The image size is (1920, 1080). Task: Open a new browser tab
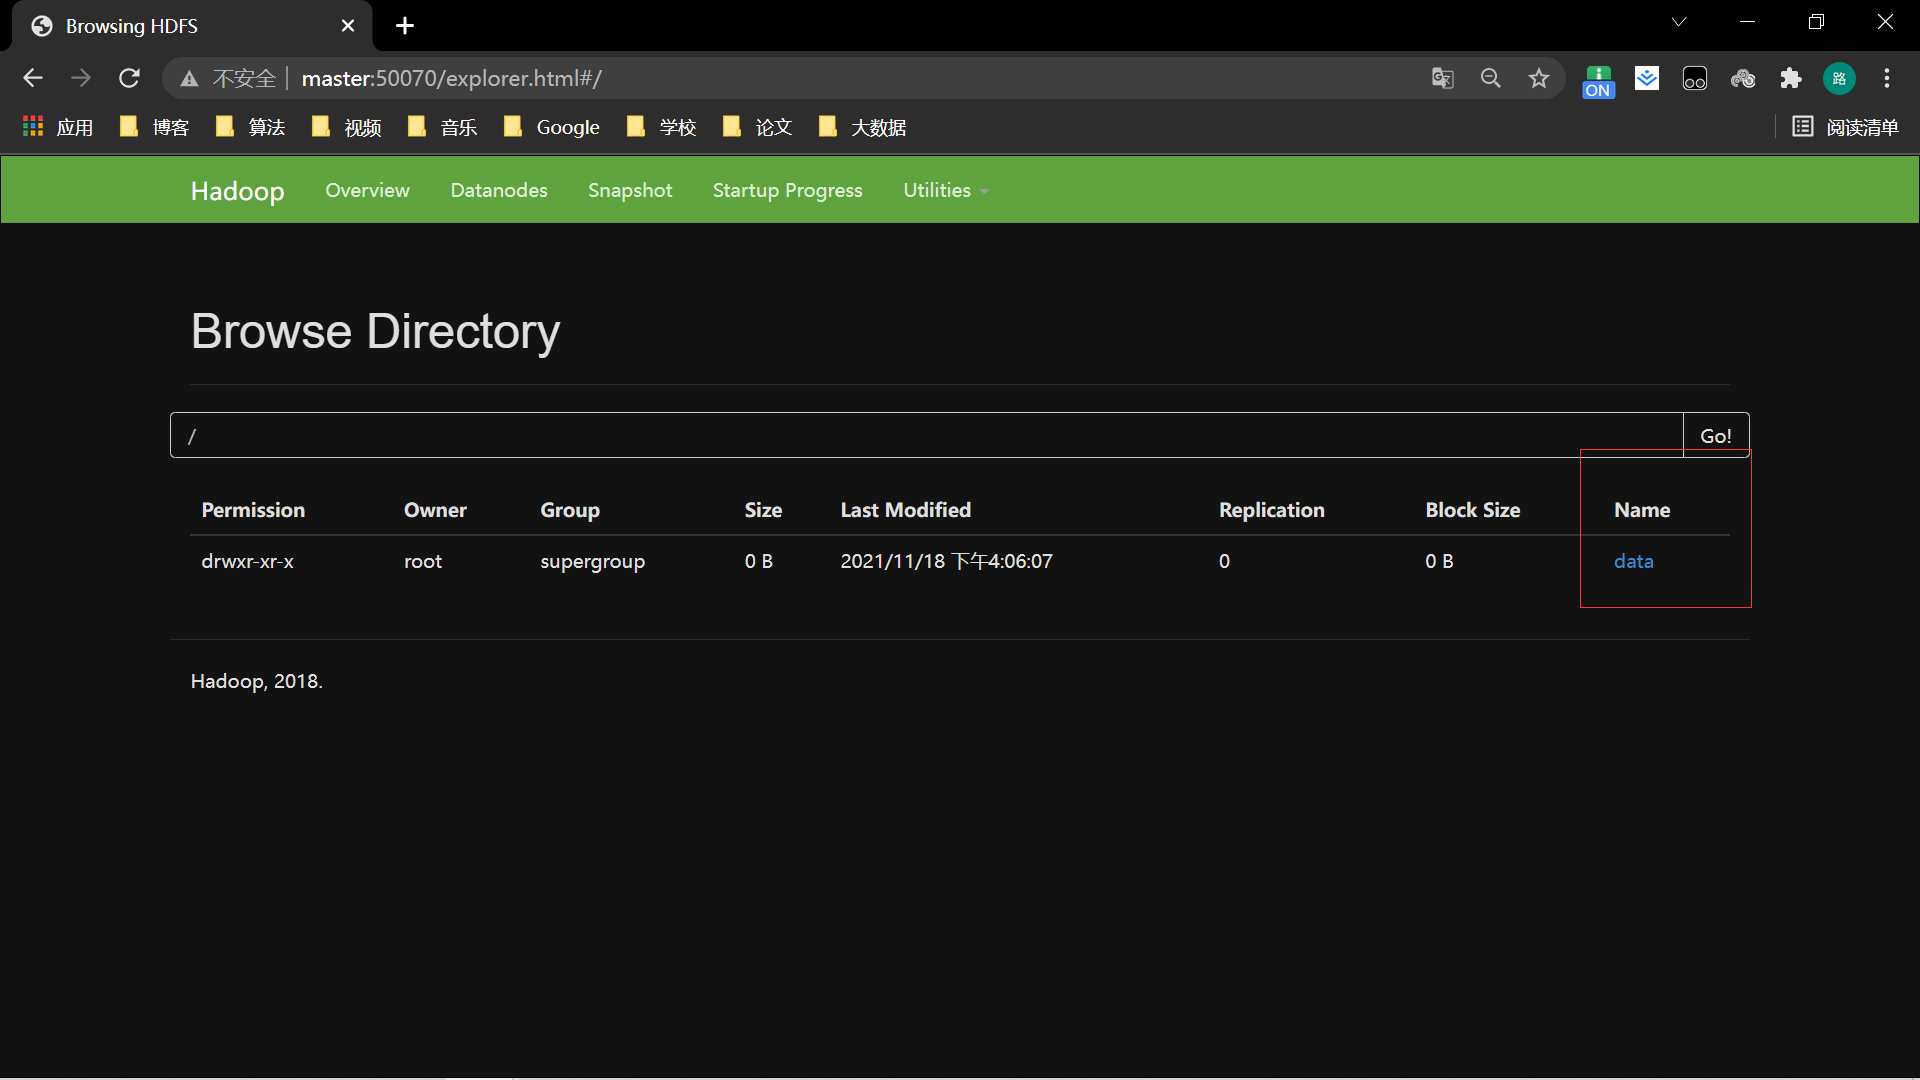click(x=405, y=26)
